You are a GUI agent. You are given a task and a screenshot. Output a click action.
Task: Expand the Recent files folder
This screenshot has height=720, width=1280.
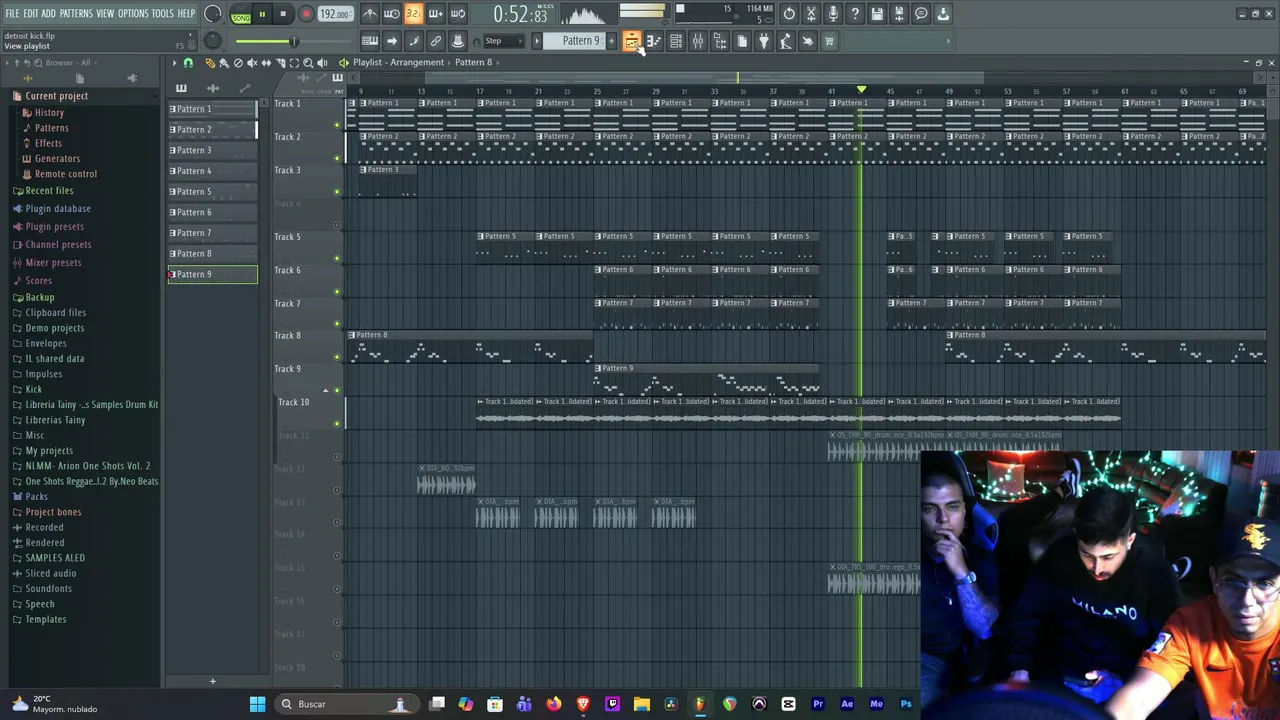click(x=49, y=190)
